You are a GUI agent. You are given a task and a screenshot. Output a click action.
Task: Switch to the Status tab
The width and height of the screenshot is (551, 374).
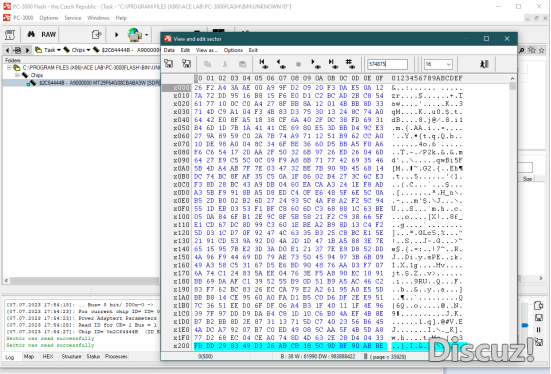(93, 356)
